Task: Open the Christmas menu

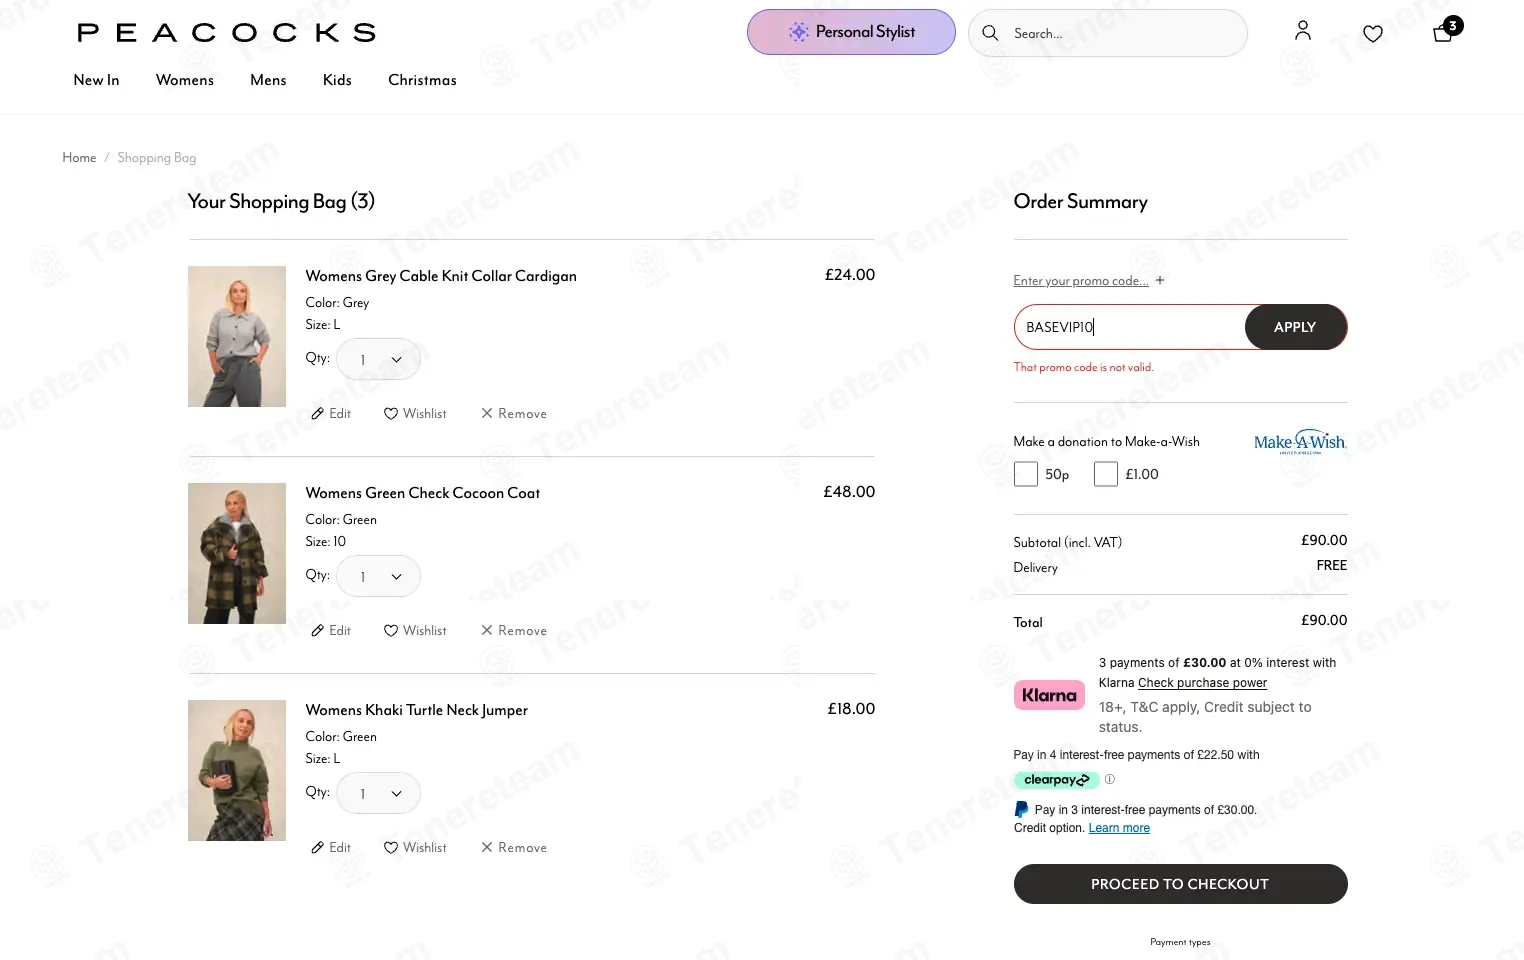Action: tap(422, 80)
